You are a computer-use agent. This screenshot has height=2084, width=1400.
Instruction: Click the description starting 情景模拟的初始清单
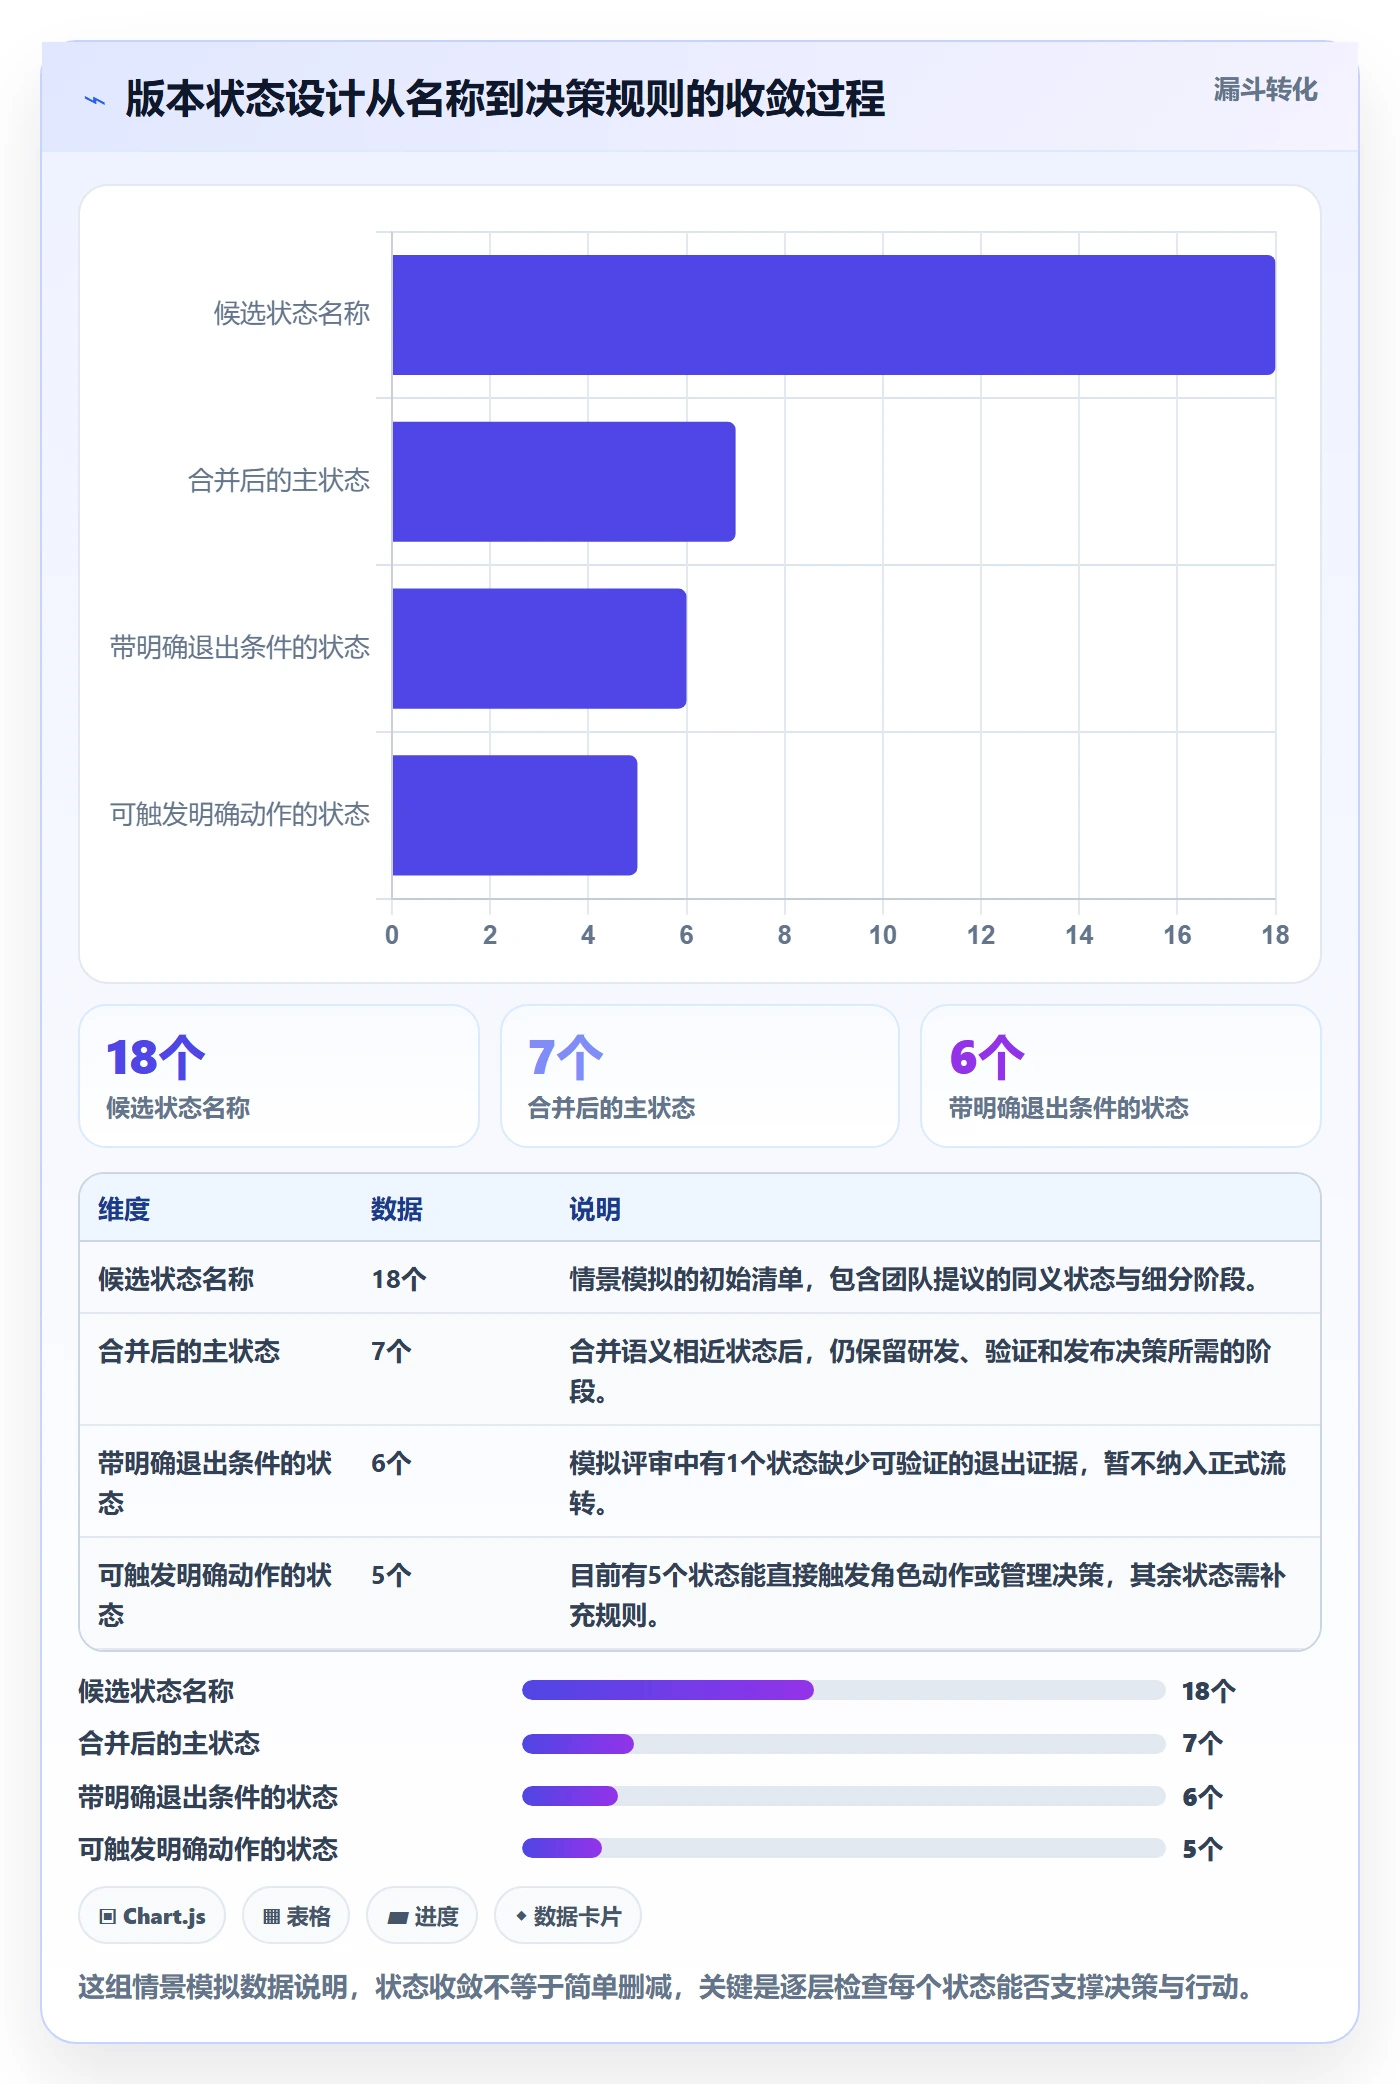click(914, 1279)
